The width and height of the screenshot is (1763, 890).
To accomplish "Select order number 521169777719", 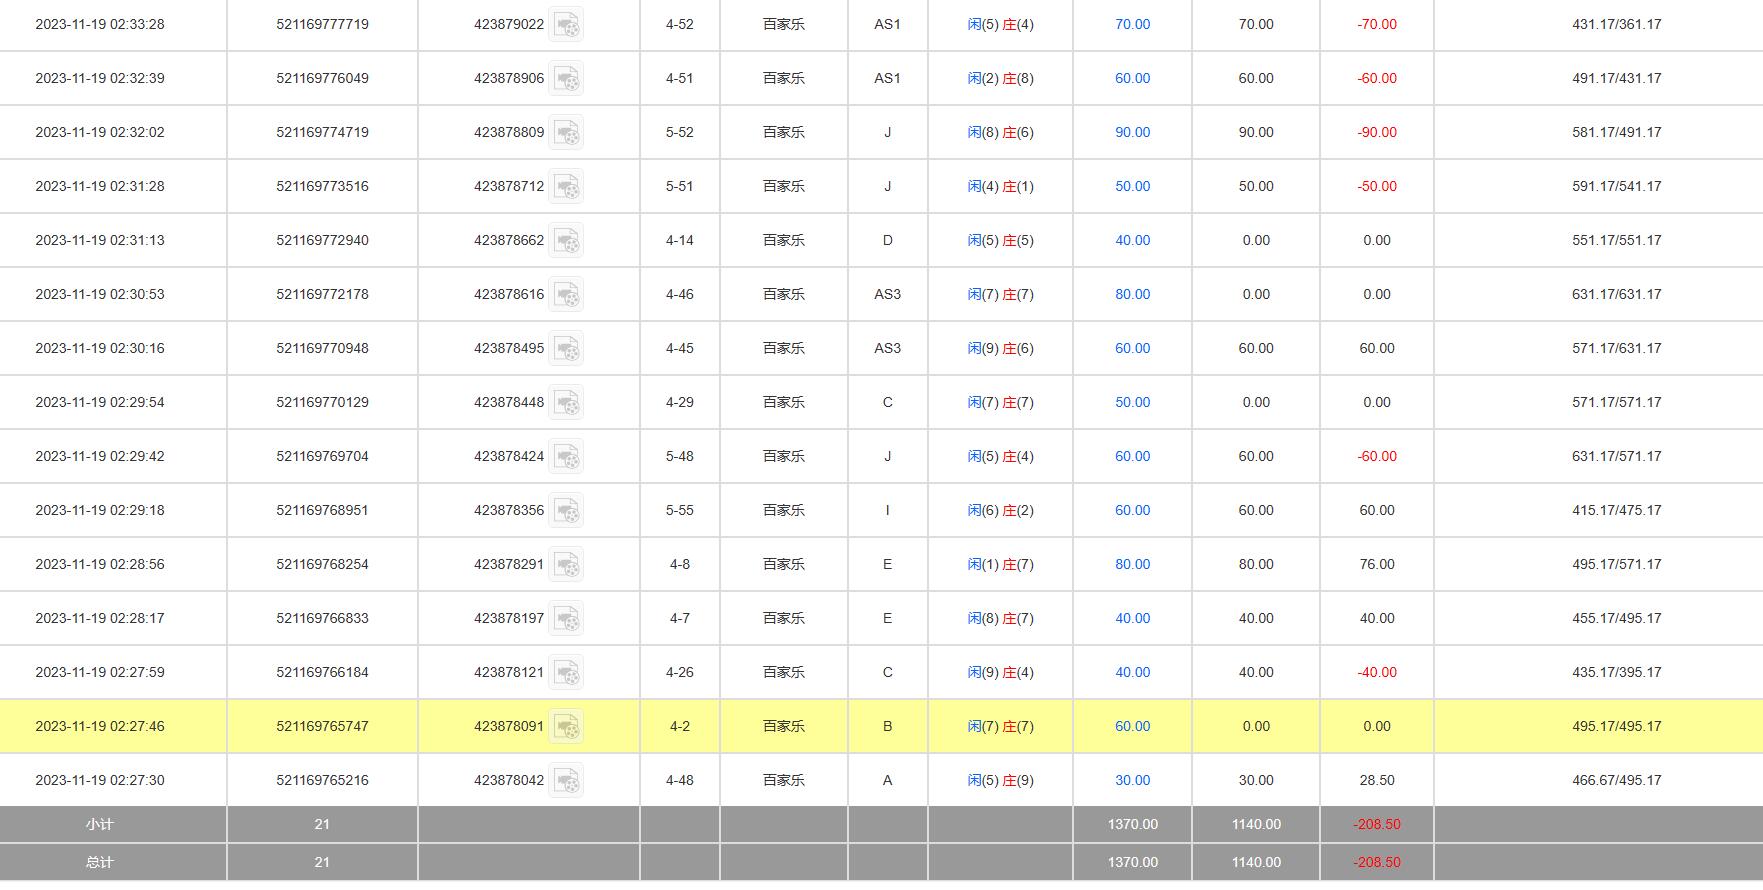I will 322,24.
